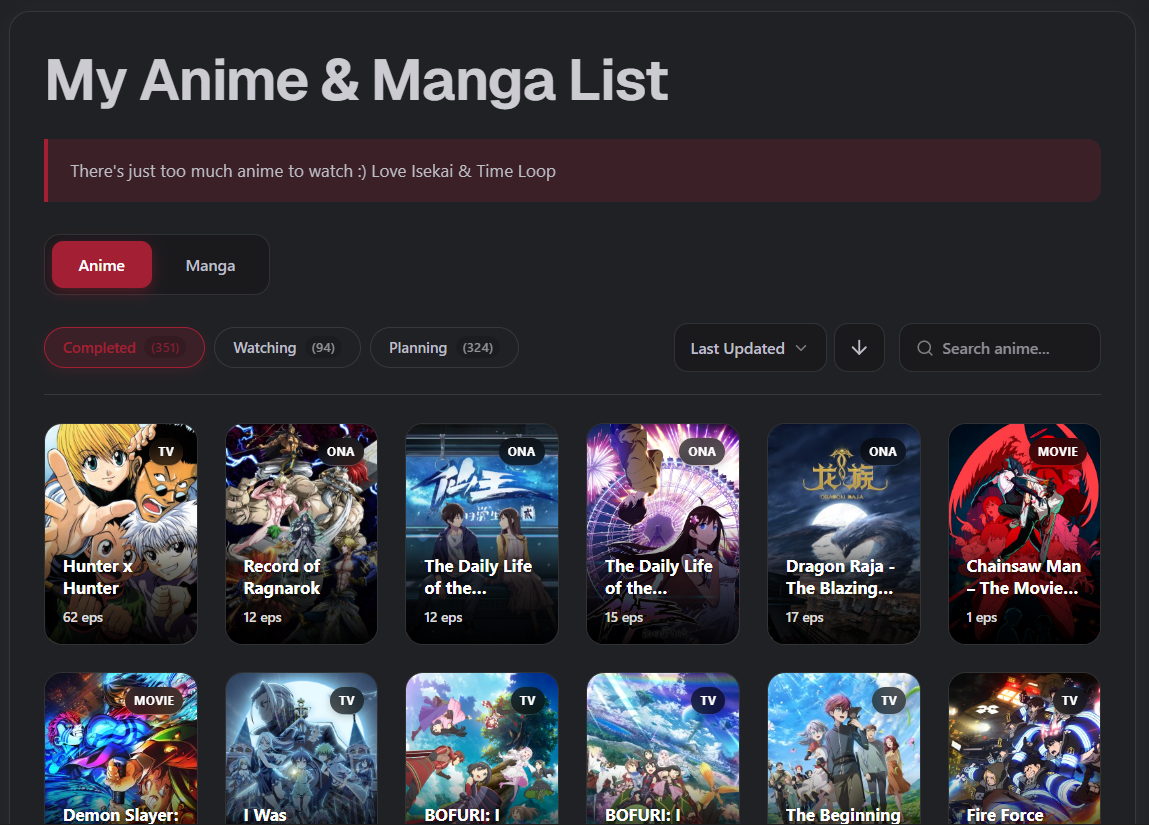The height and width of the screenshot is (825, 1149).
Task: Open the Dragon Raja card
Action: 843,534
